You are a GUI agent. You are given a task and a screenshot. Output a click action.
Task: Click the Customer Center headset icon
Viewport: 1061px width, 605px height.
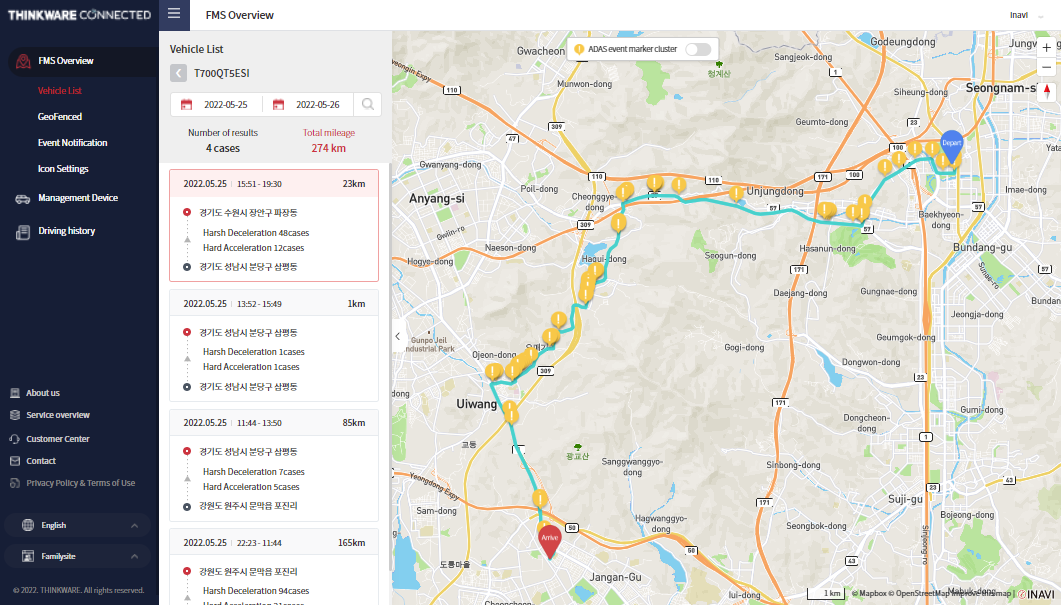click(15, 439)
